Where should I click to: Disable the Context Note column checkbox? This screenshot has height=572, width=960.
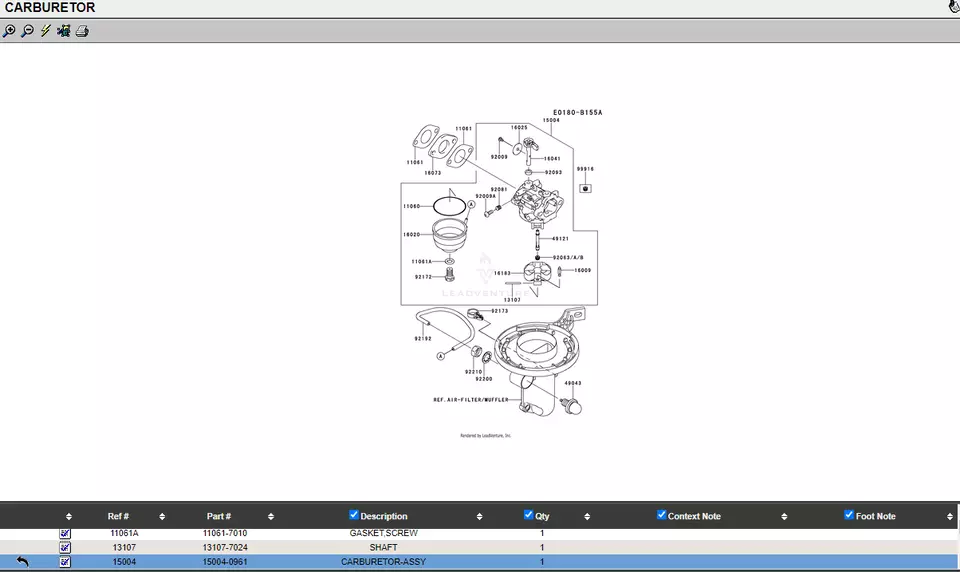tap(661, 515)
